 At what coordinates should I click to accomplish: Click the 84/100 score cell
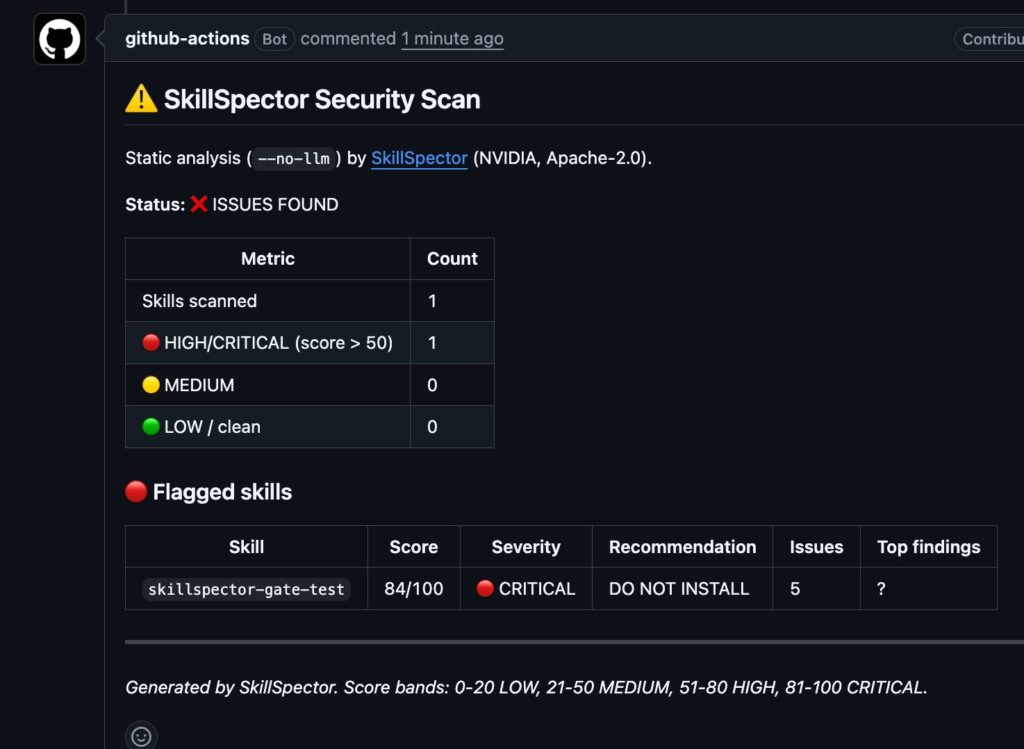tap(414, 588)
